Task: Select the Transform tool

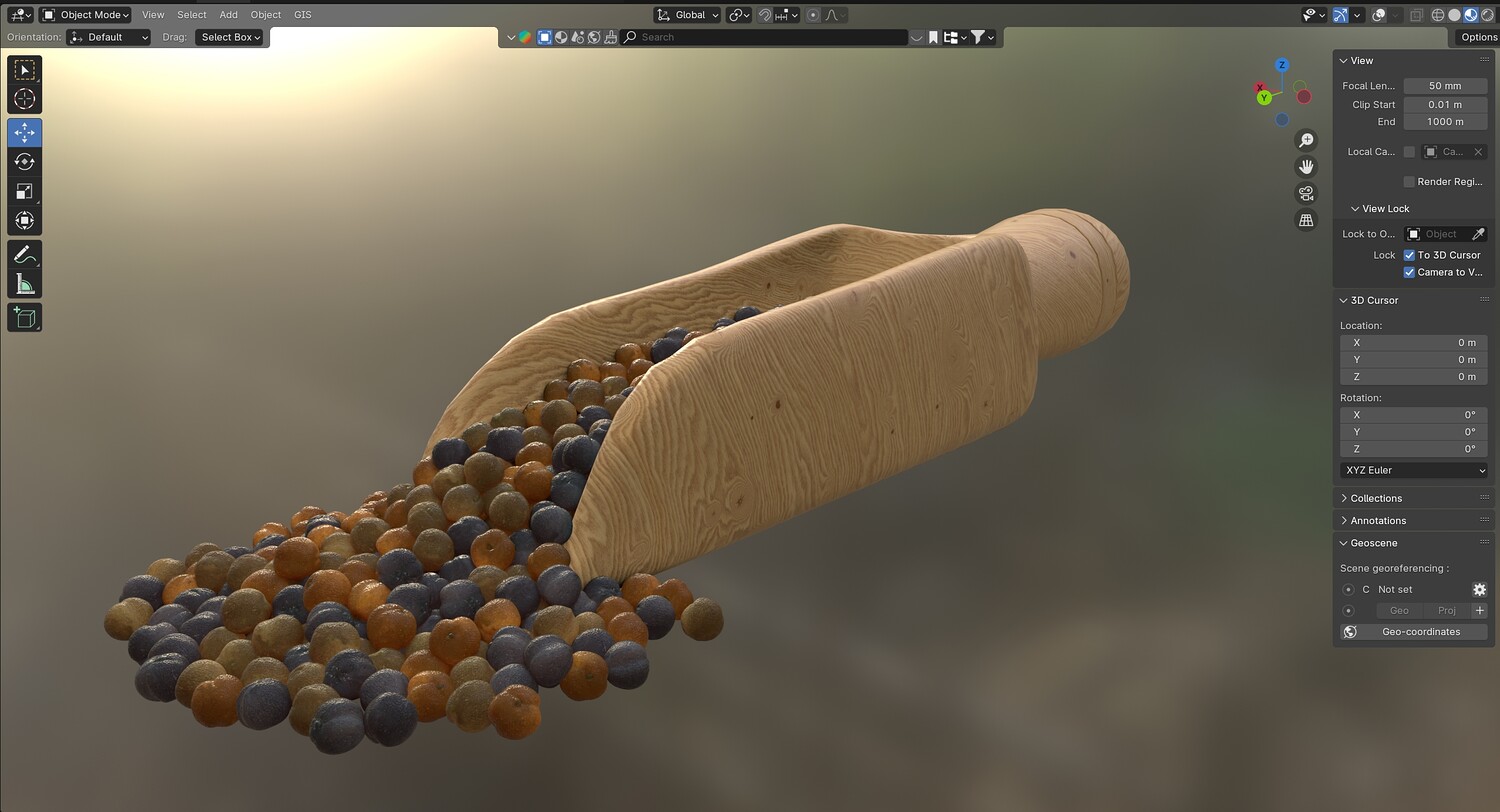Action: [x=25, y=220]
